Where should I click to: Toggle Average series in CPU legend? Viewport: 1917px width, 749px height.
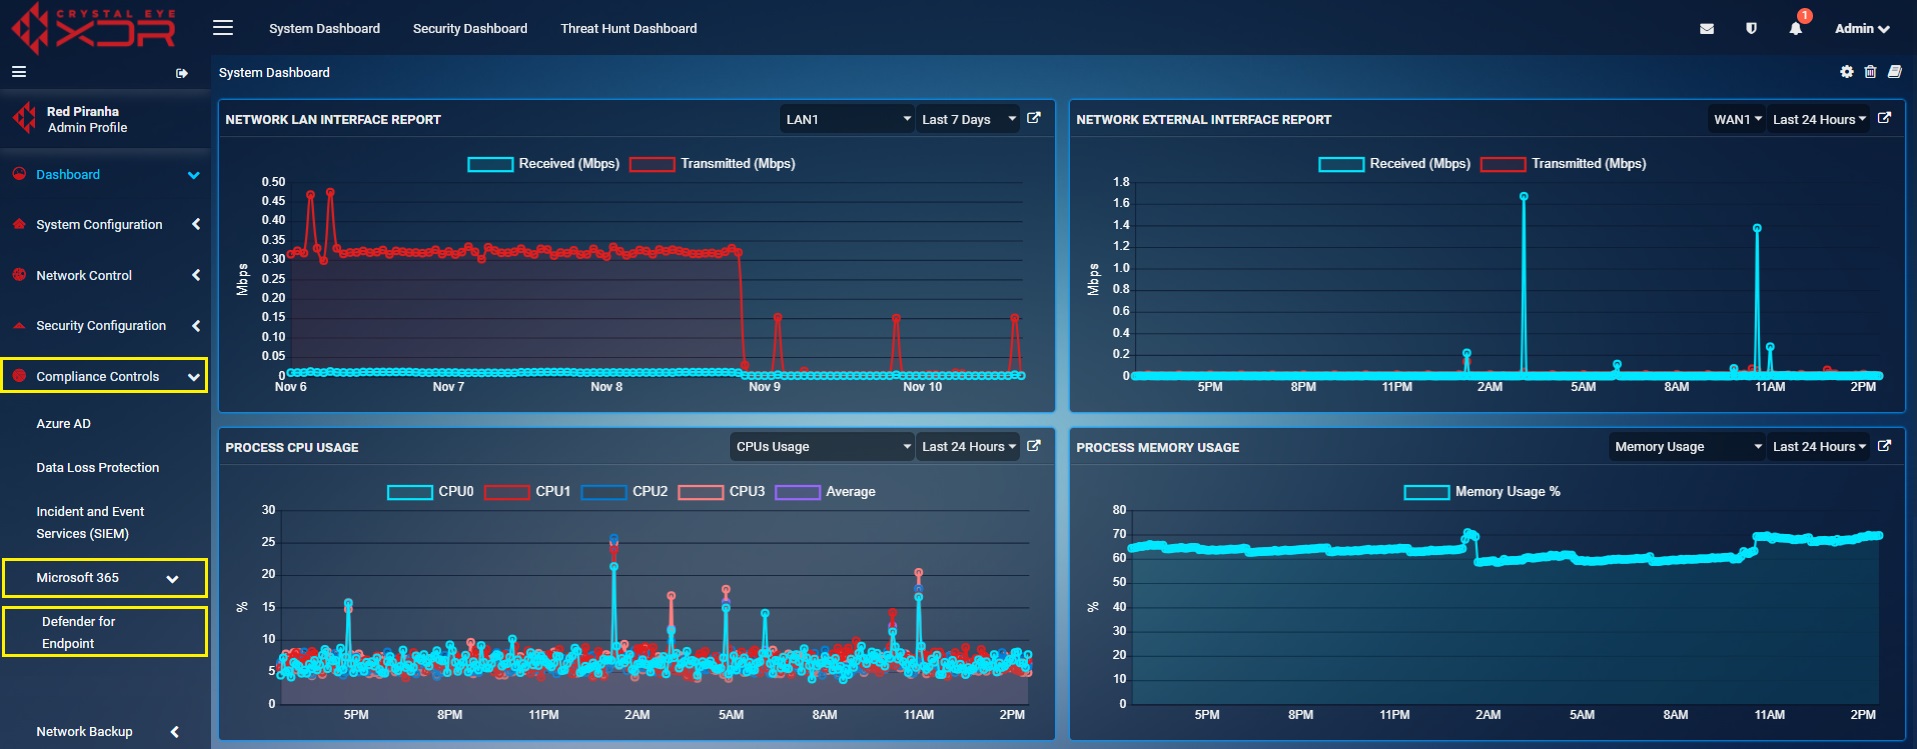(825, 492)
